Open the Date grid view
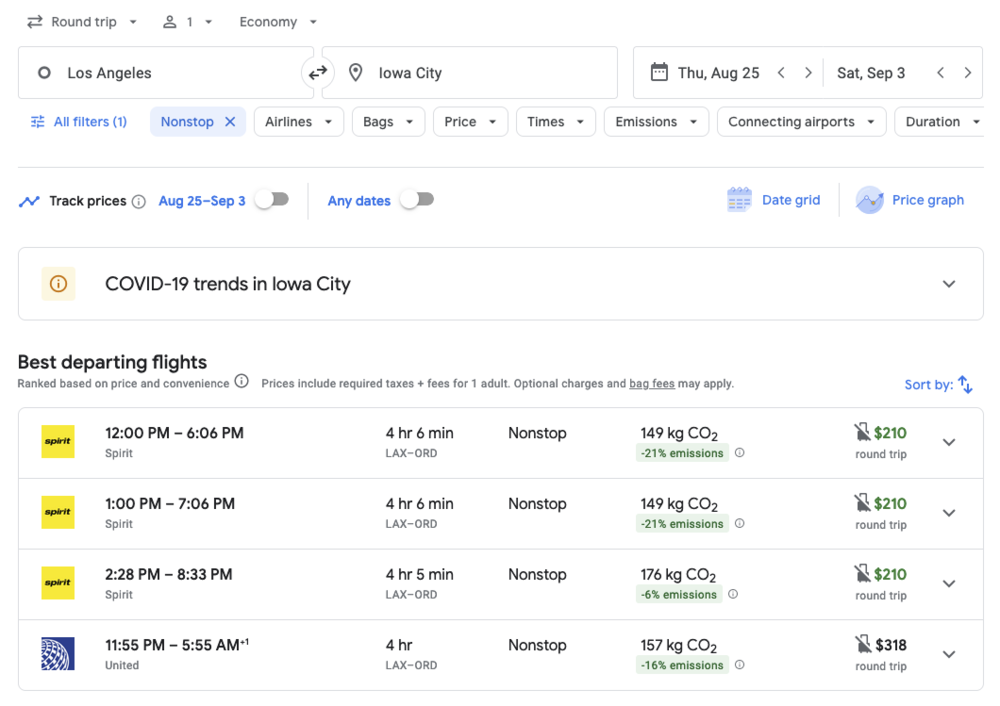 click(774, 200)
